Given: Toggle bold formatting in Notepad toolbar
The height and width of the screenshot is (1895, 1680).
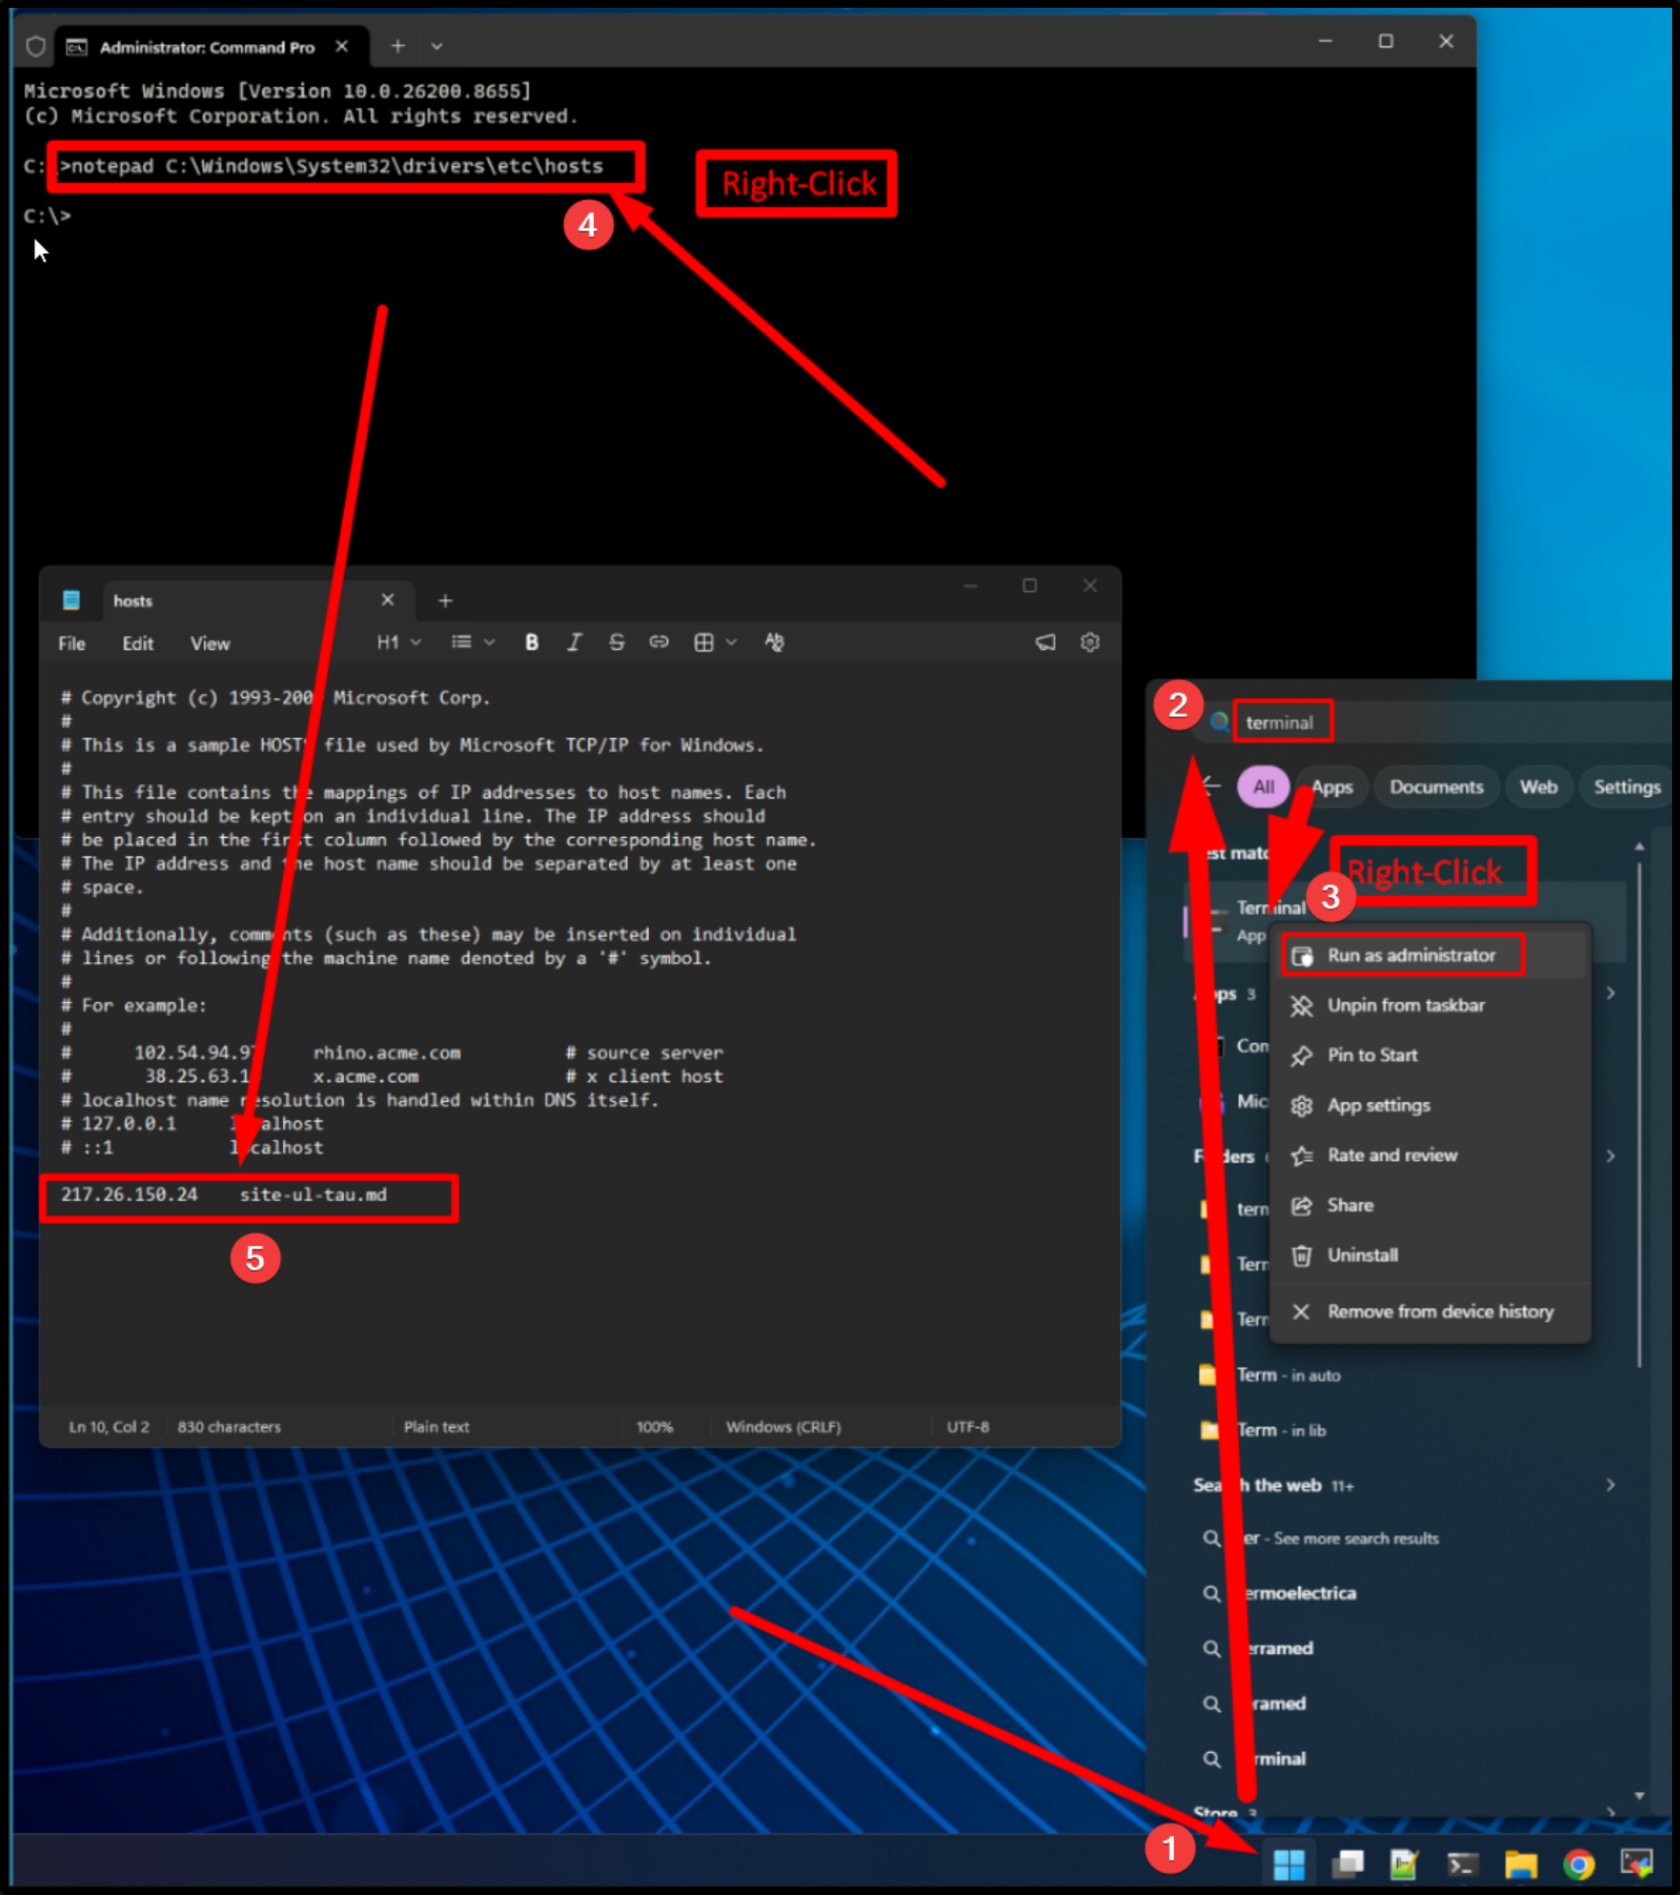Looking at the screenshot, I should pyautogui.click(x=532, y=642).
